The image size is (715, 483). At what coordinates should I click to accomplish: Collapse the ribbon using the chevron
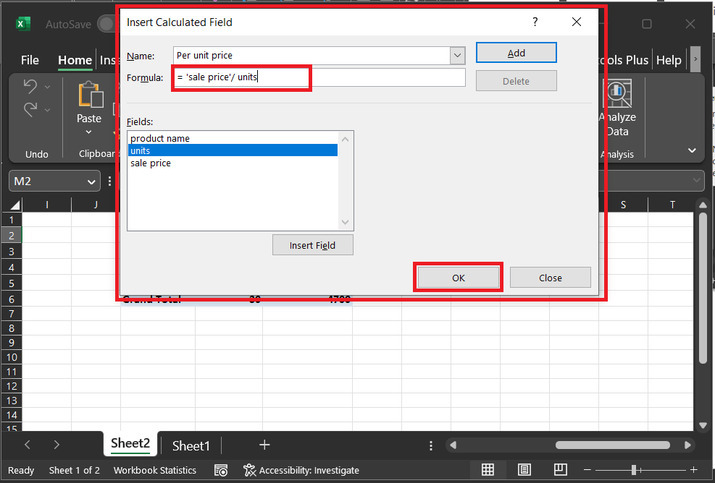(692, 151)
